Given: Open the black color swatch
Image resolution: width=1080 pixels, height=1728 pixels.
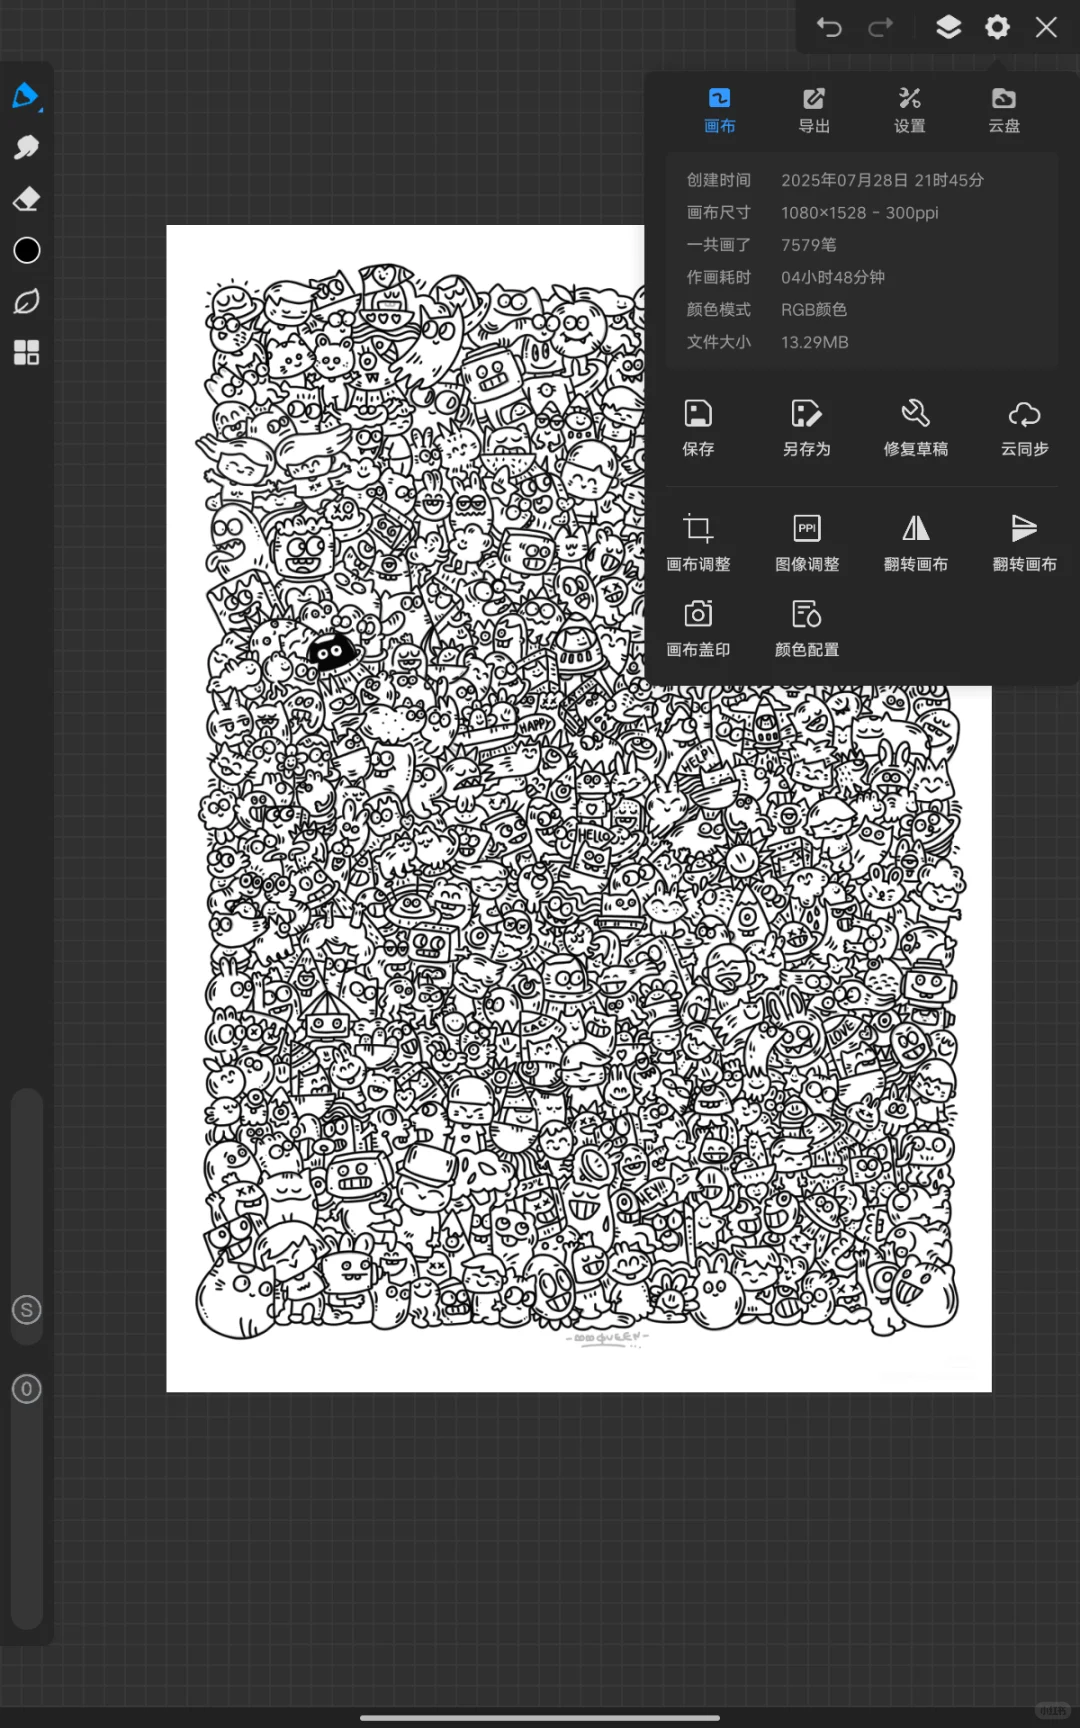Looking at the screenshot, I should pyautogui.click(x=27, y=250).
